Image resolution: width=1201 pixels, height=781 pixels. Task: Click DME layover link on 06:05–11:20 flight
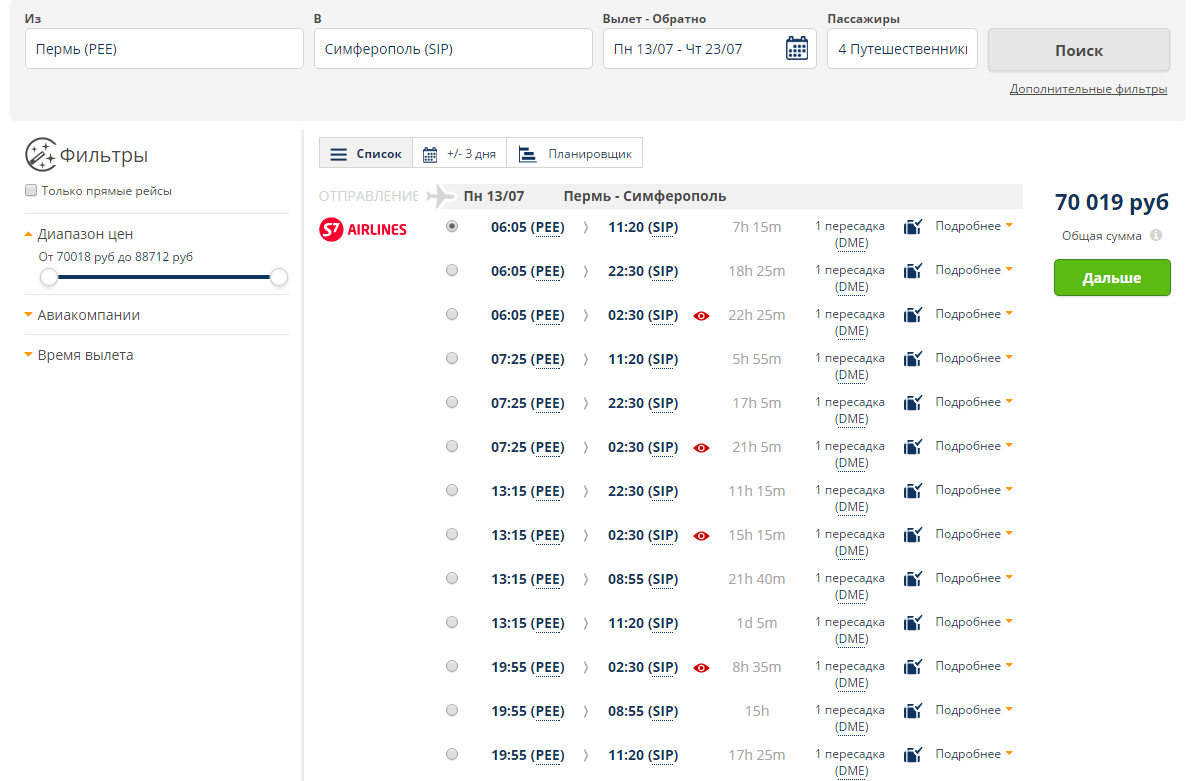[852, 243]
